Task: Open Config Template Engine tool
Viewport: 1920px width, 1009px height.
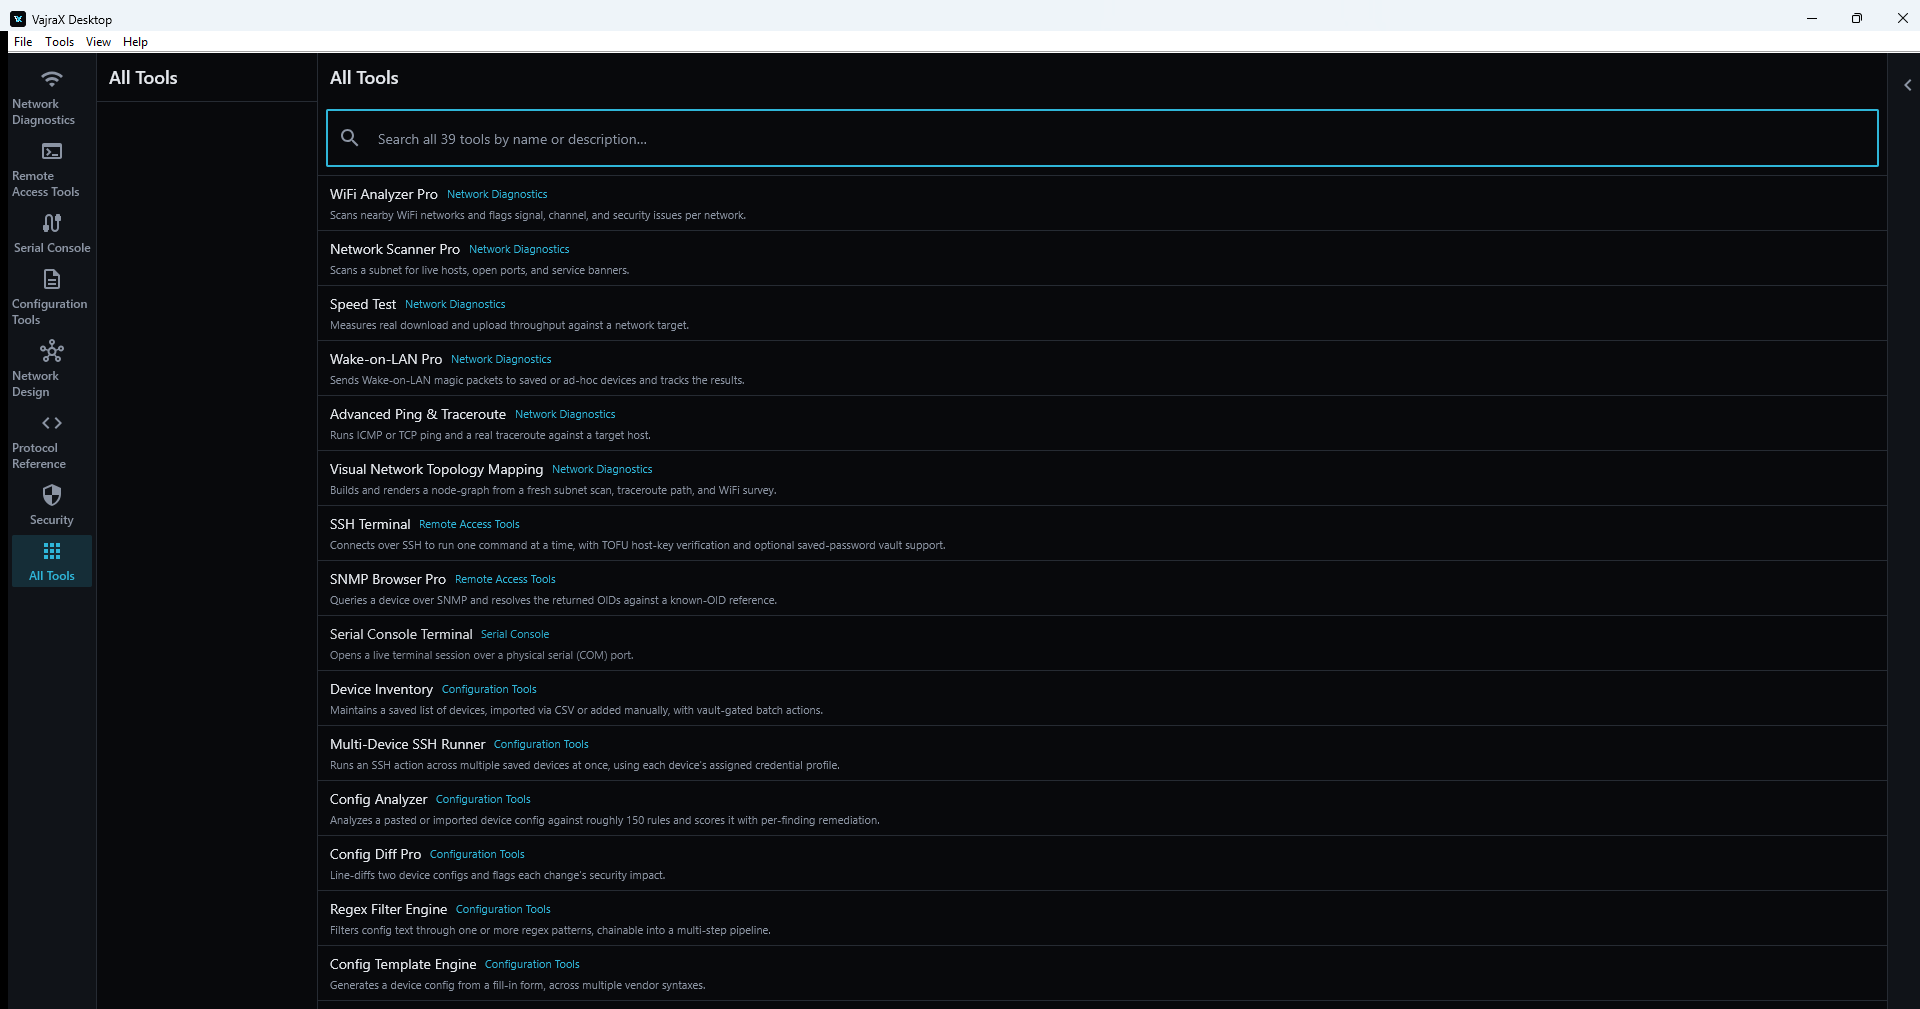Action: 1102,974
